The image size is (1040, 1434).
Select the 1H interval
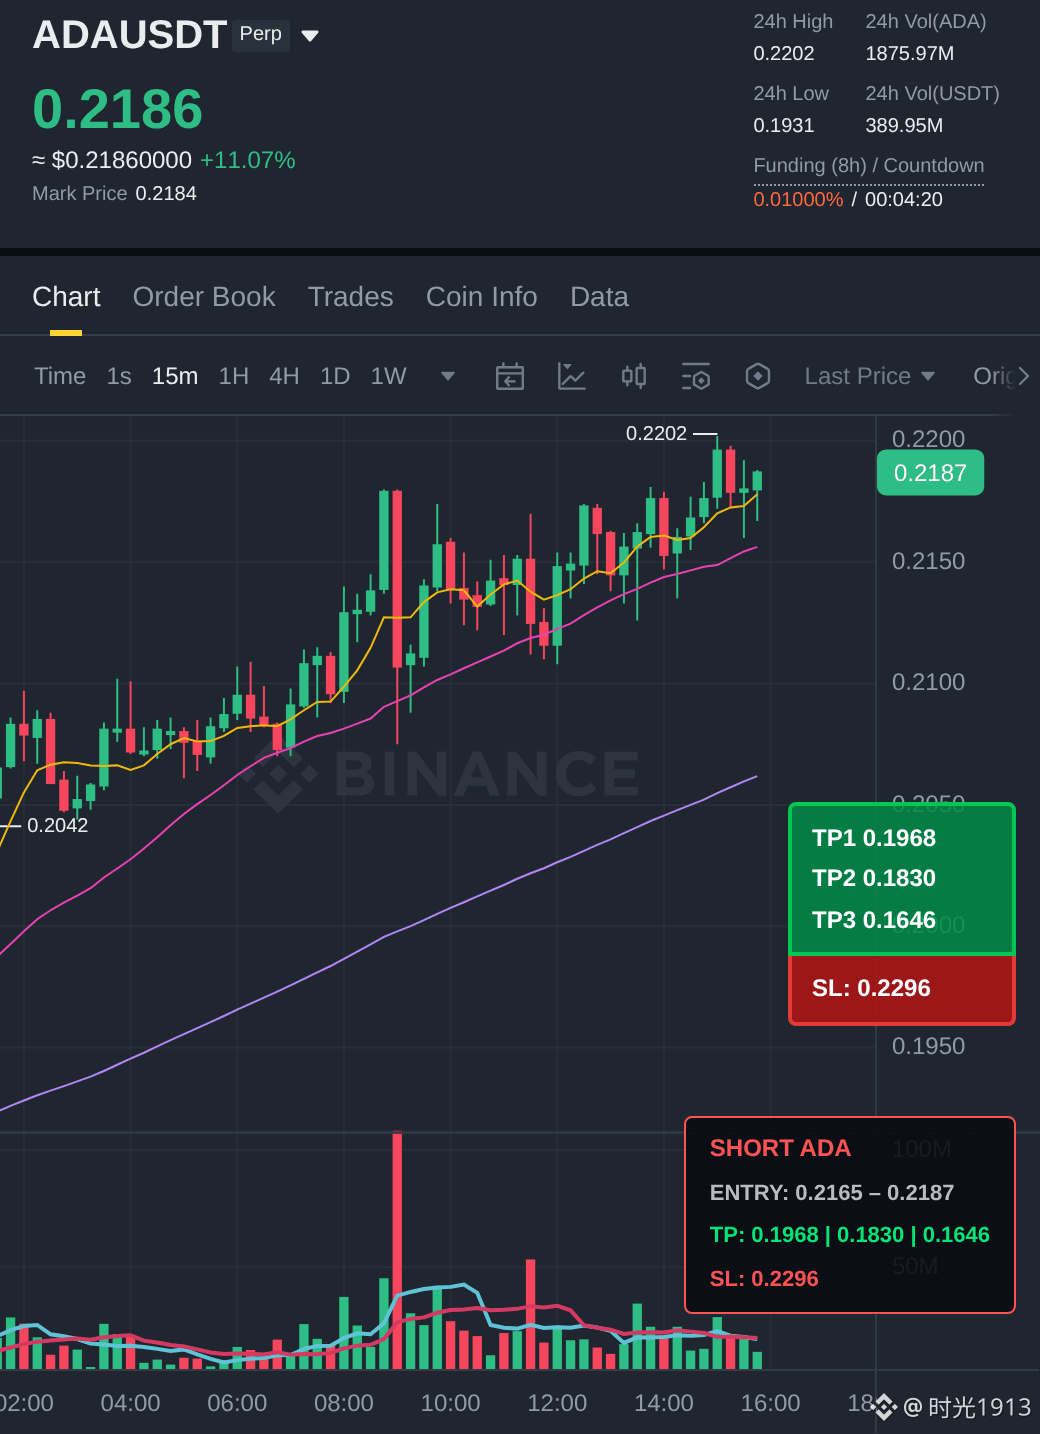coord(234,376)
